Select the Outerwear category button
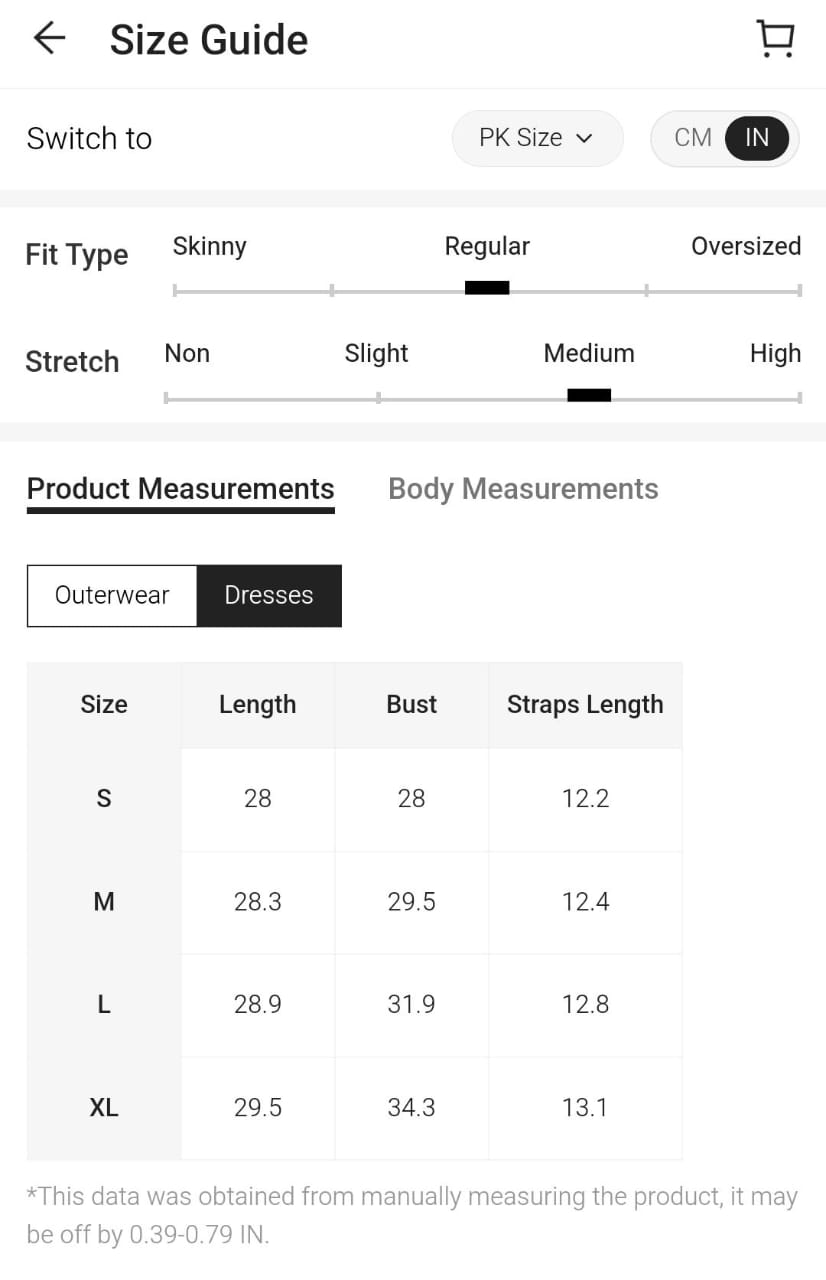This screenshot has height=1280, width=826. (112, 596)
